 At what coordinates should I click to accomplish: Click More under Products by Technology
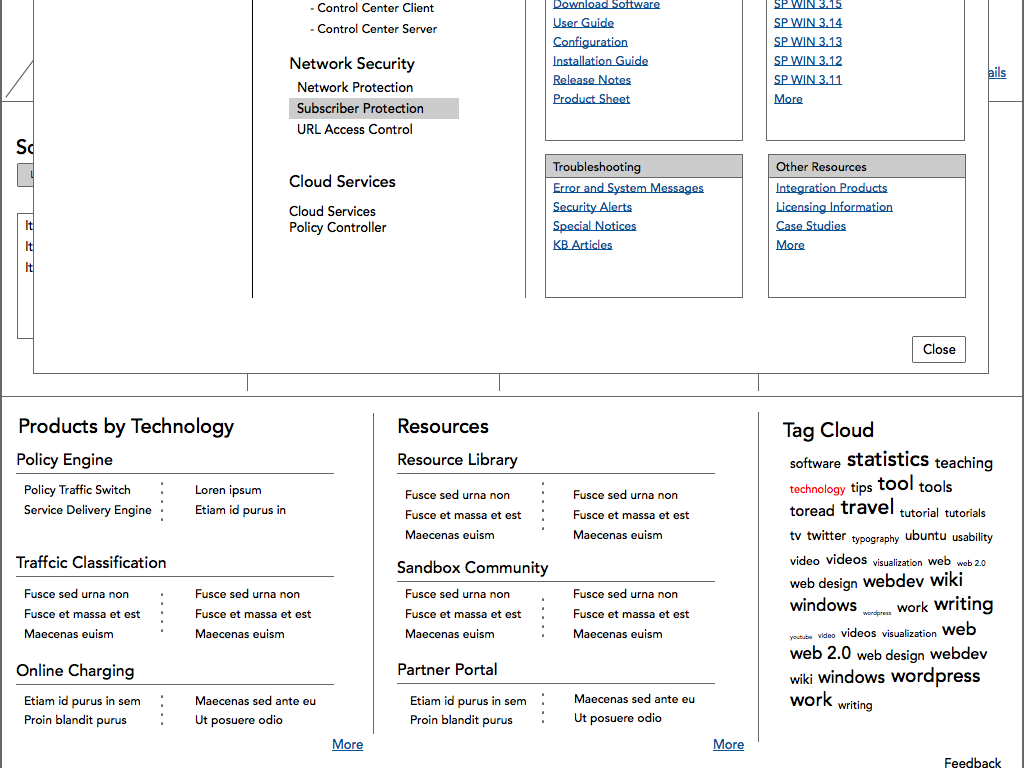[347, 744]
